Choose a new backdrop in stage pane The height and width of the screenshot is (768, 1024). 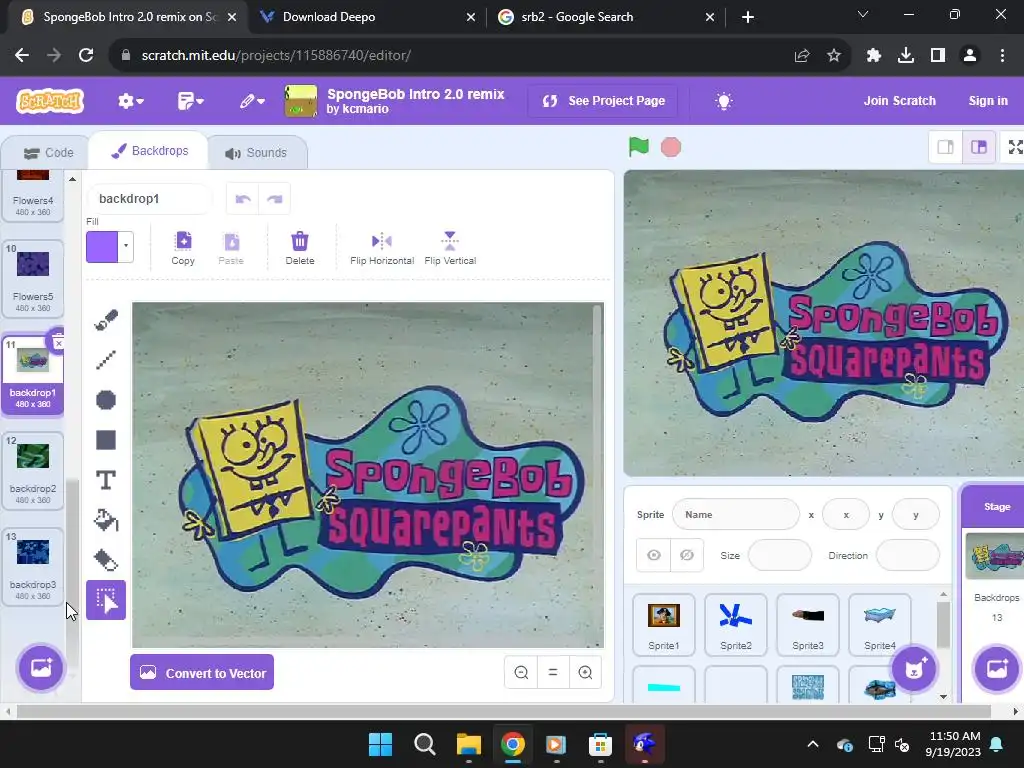(996, 669)
